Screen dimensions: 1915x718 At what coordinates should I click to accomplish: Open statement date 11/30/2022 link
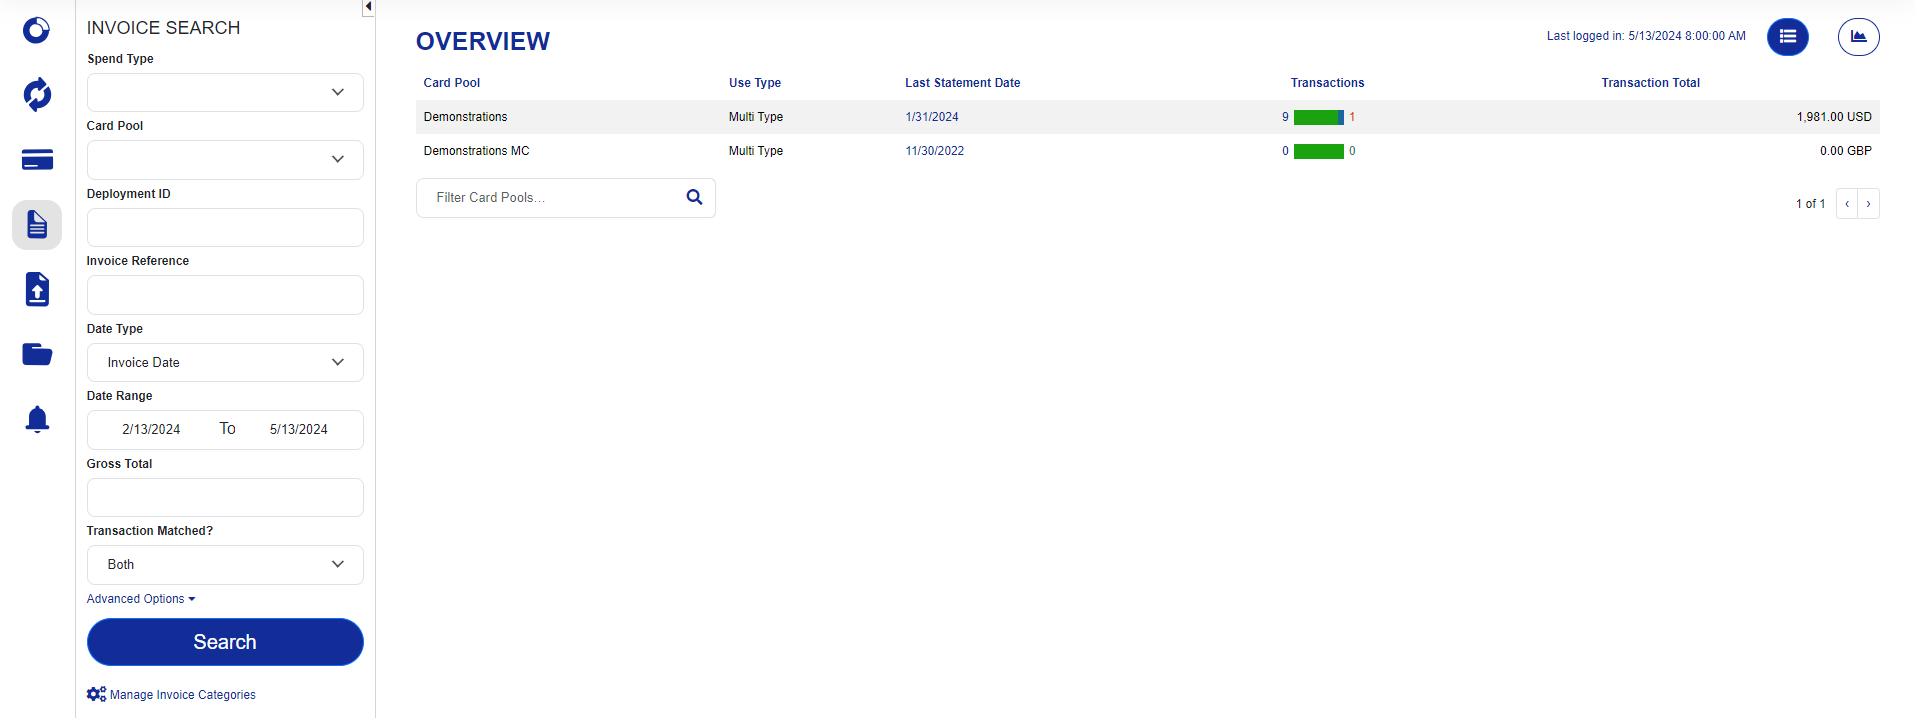click(x=935, y=151)
